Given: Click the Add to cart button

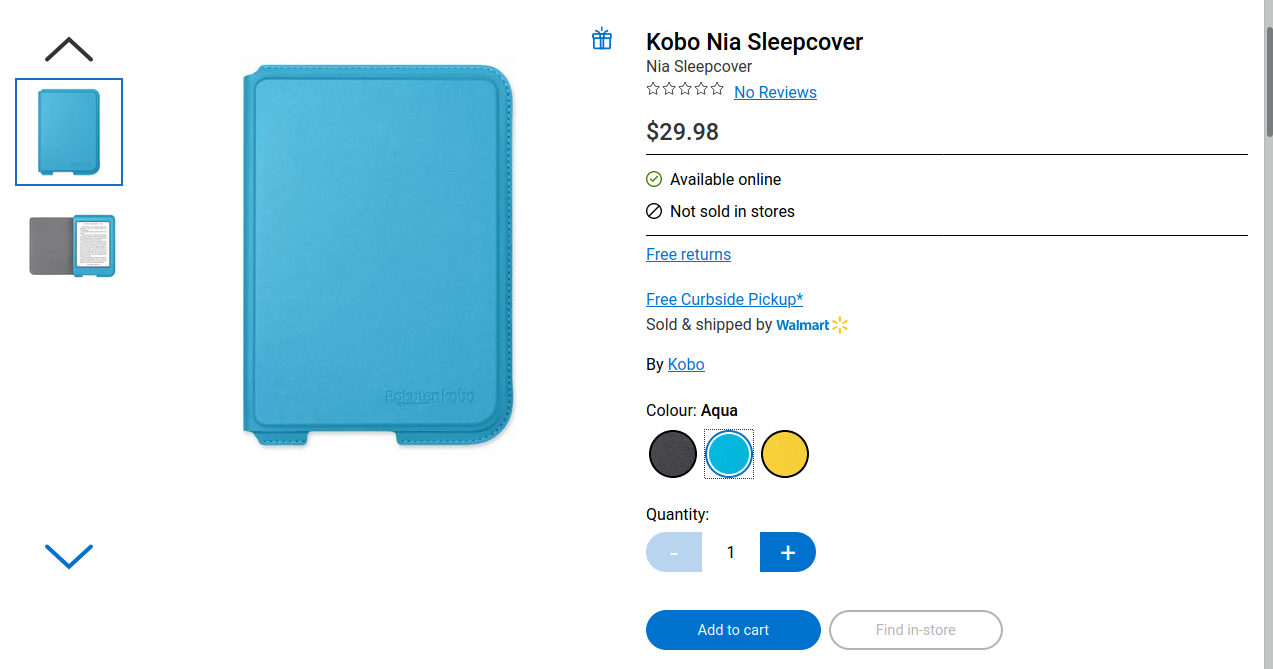Looking at the screenshot, I should coord(733,630).
